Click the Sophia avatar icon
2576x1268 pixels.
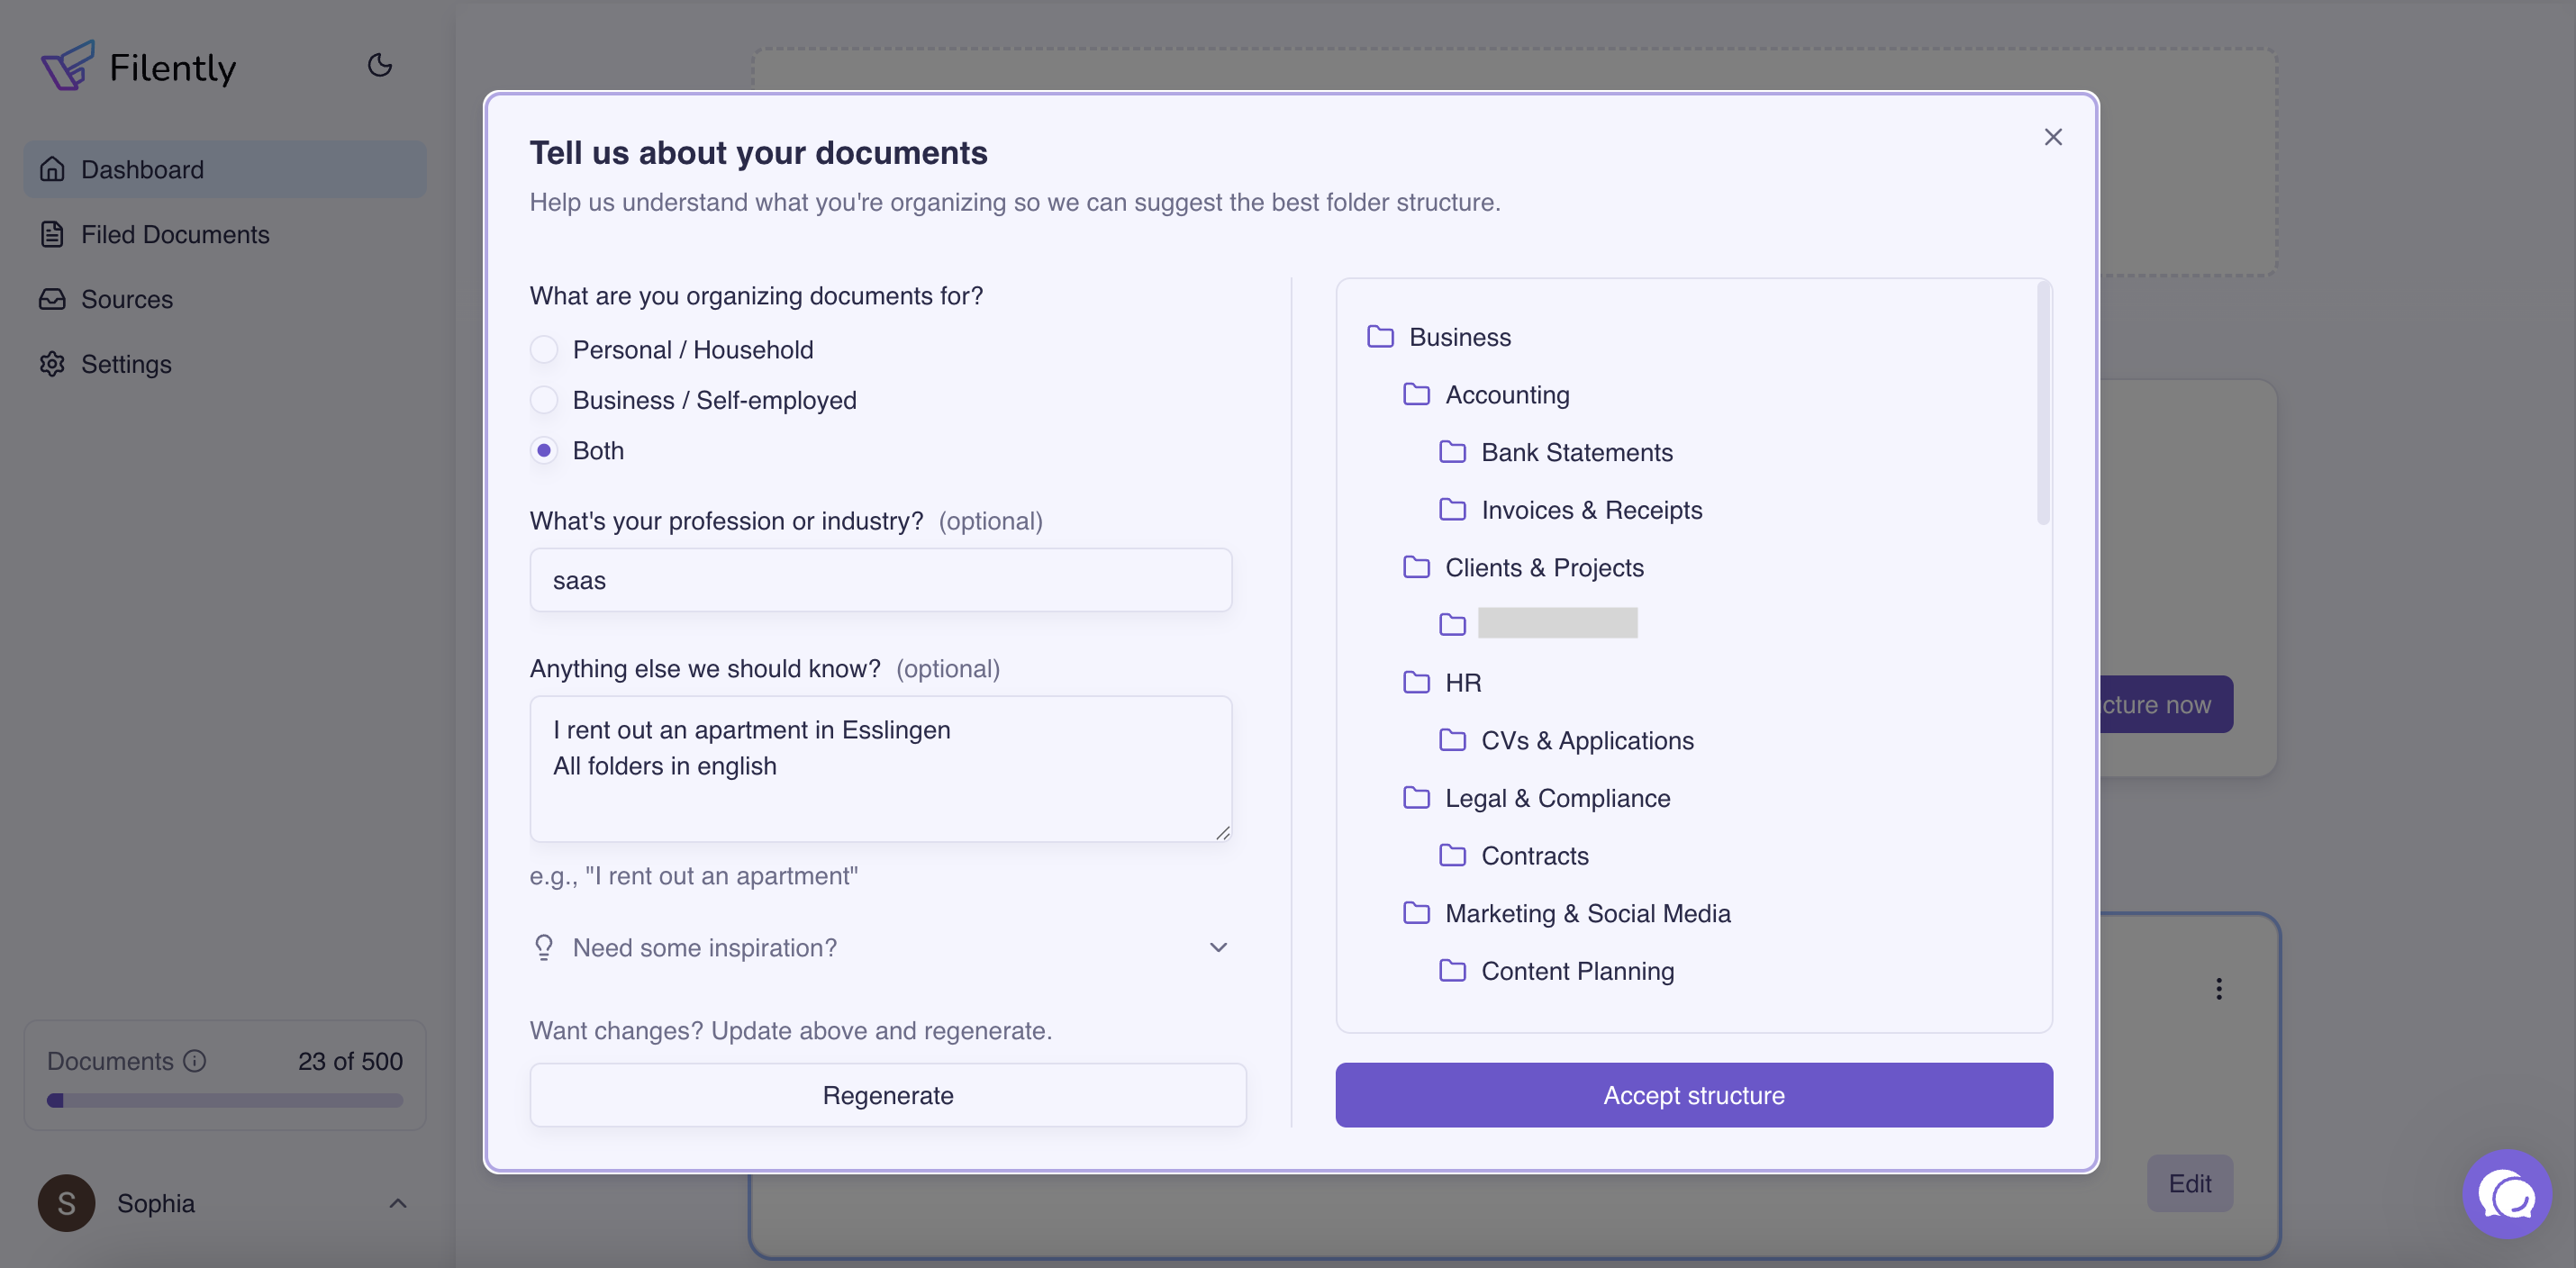click(66, 1203)
